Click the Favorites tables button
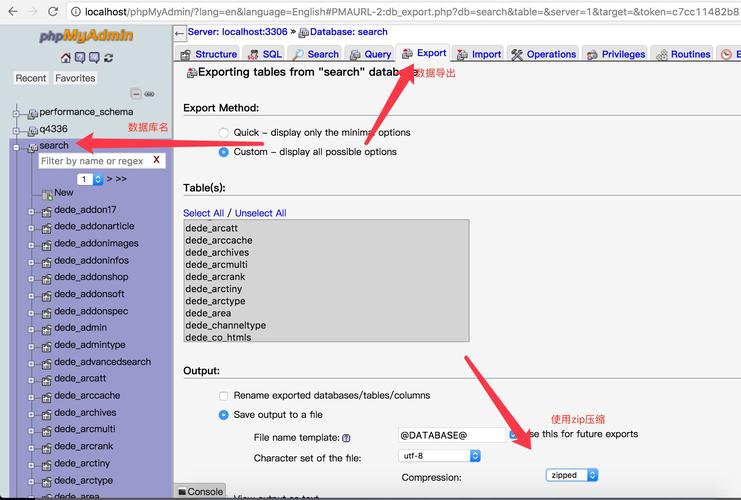741x500 pixels. coord(75,78)
